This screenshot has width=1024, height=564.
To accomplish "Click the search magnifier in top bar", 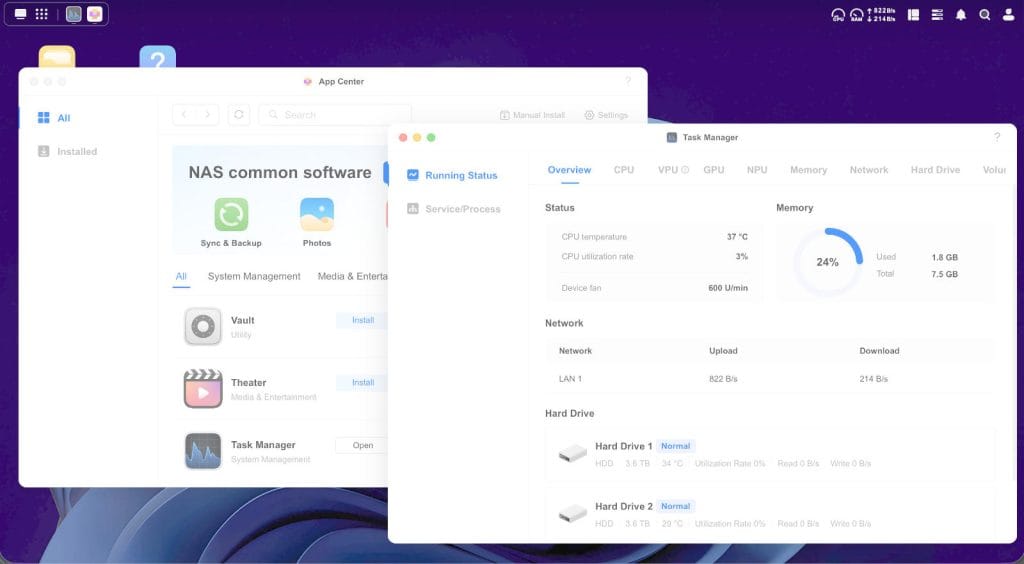I will point(985,15).
